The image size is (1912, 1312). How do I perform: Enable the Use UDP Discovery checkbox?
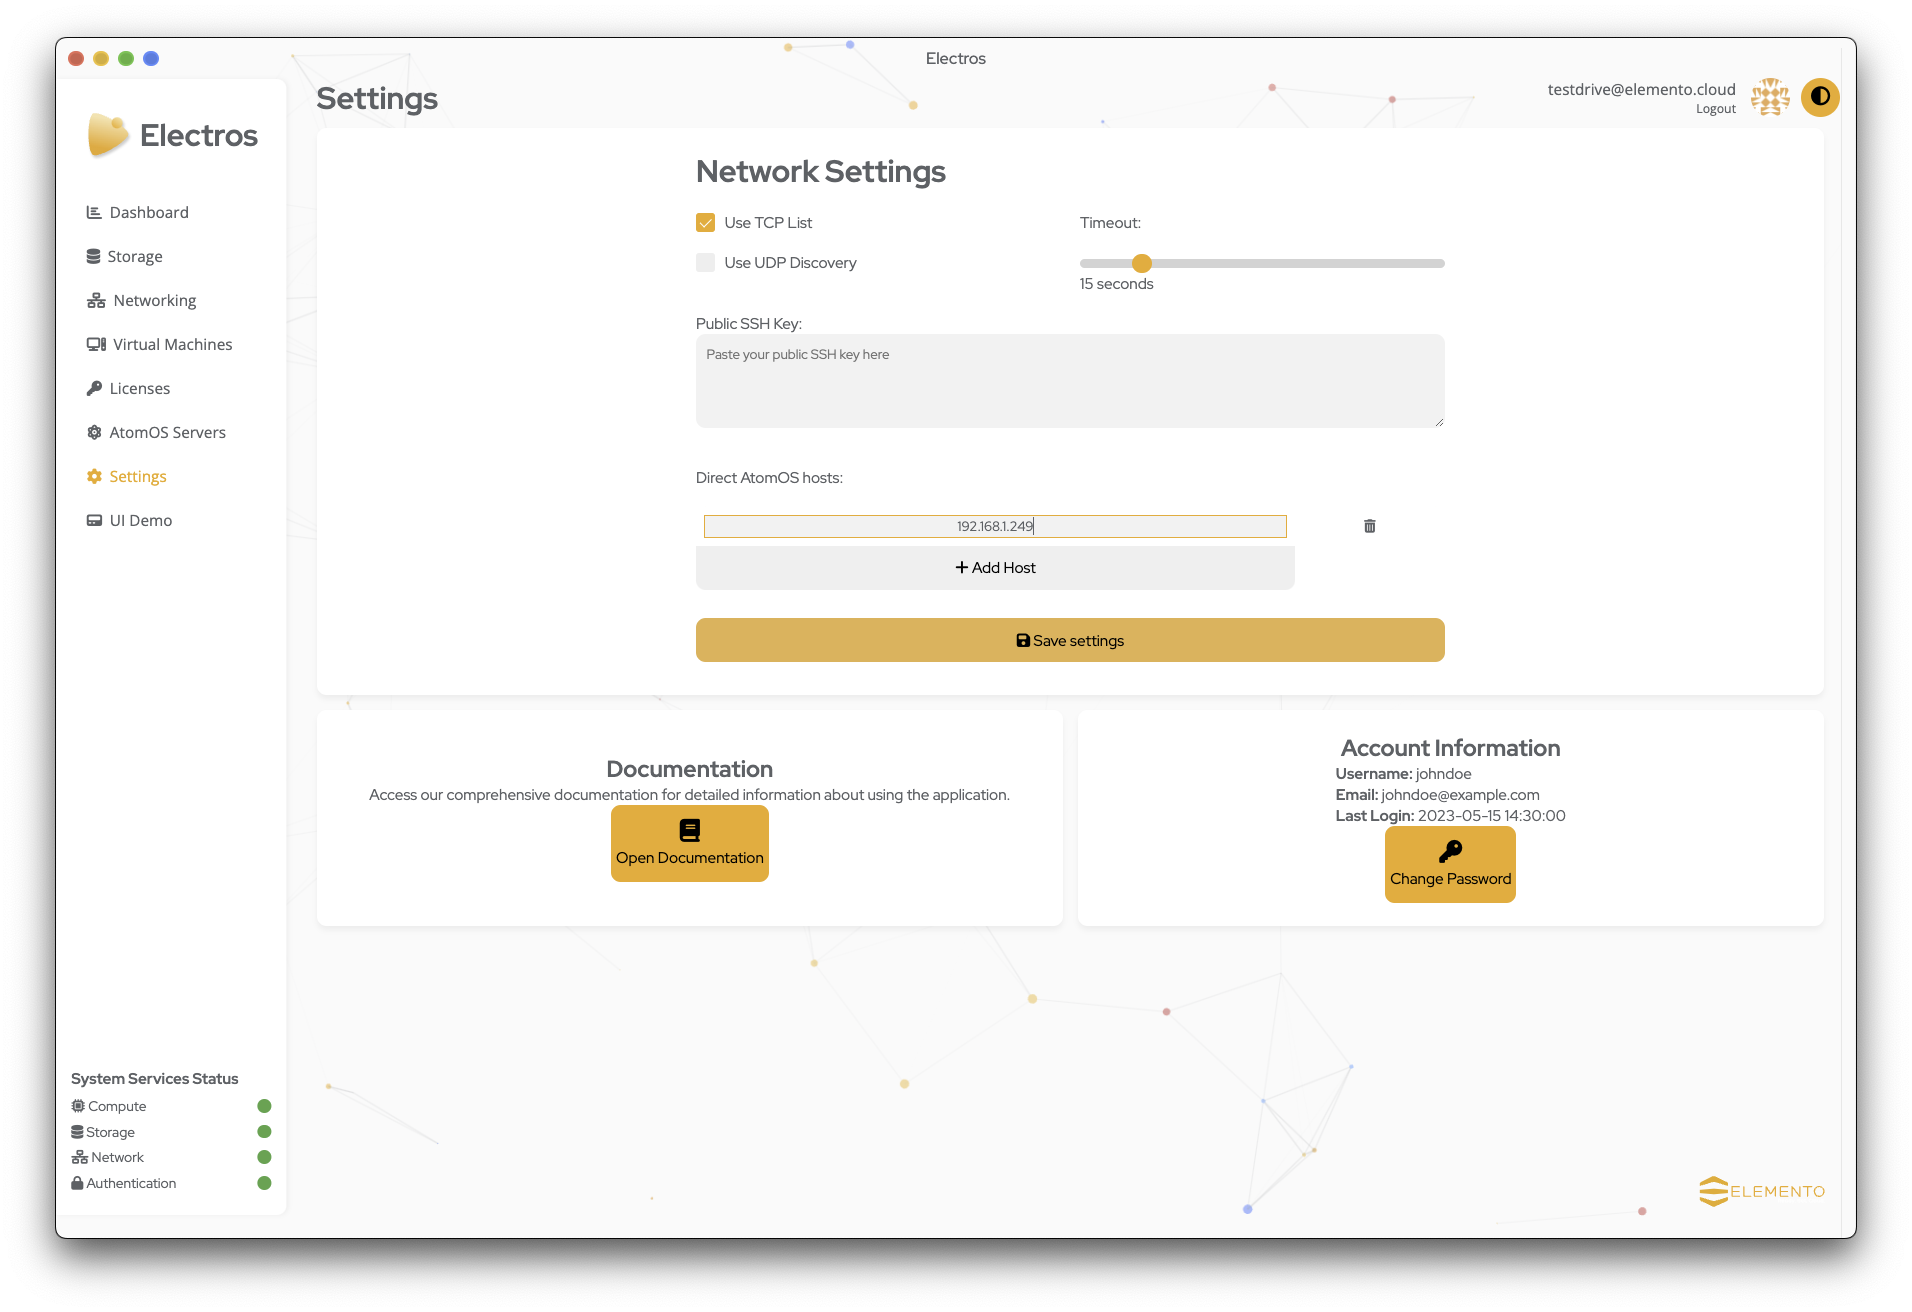coord(706,262)
